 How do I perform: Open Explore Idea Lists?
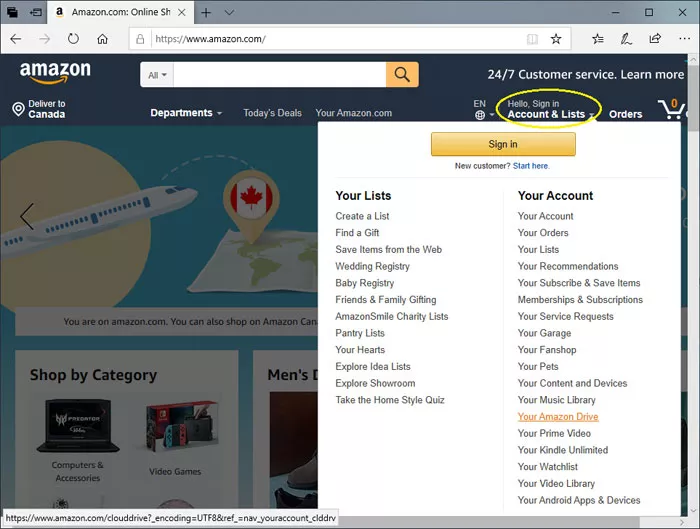(x=373, y=367)
